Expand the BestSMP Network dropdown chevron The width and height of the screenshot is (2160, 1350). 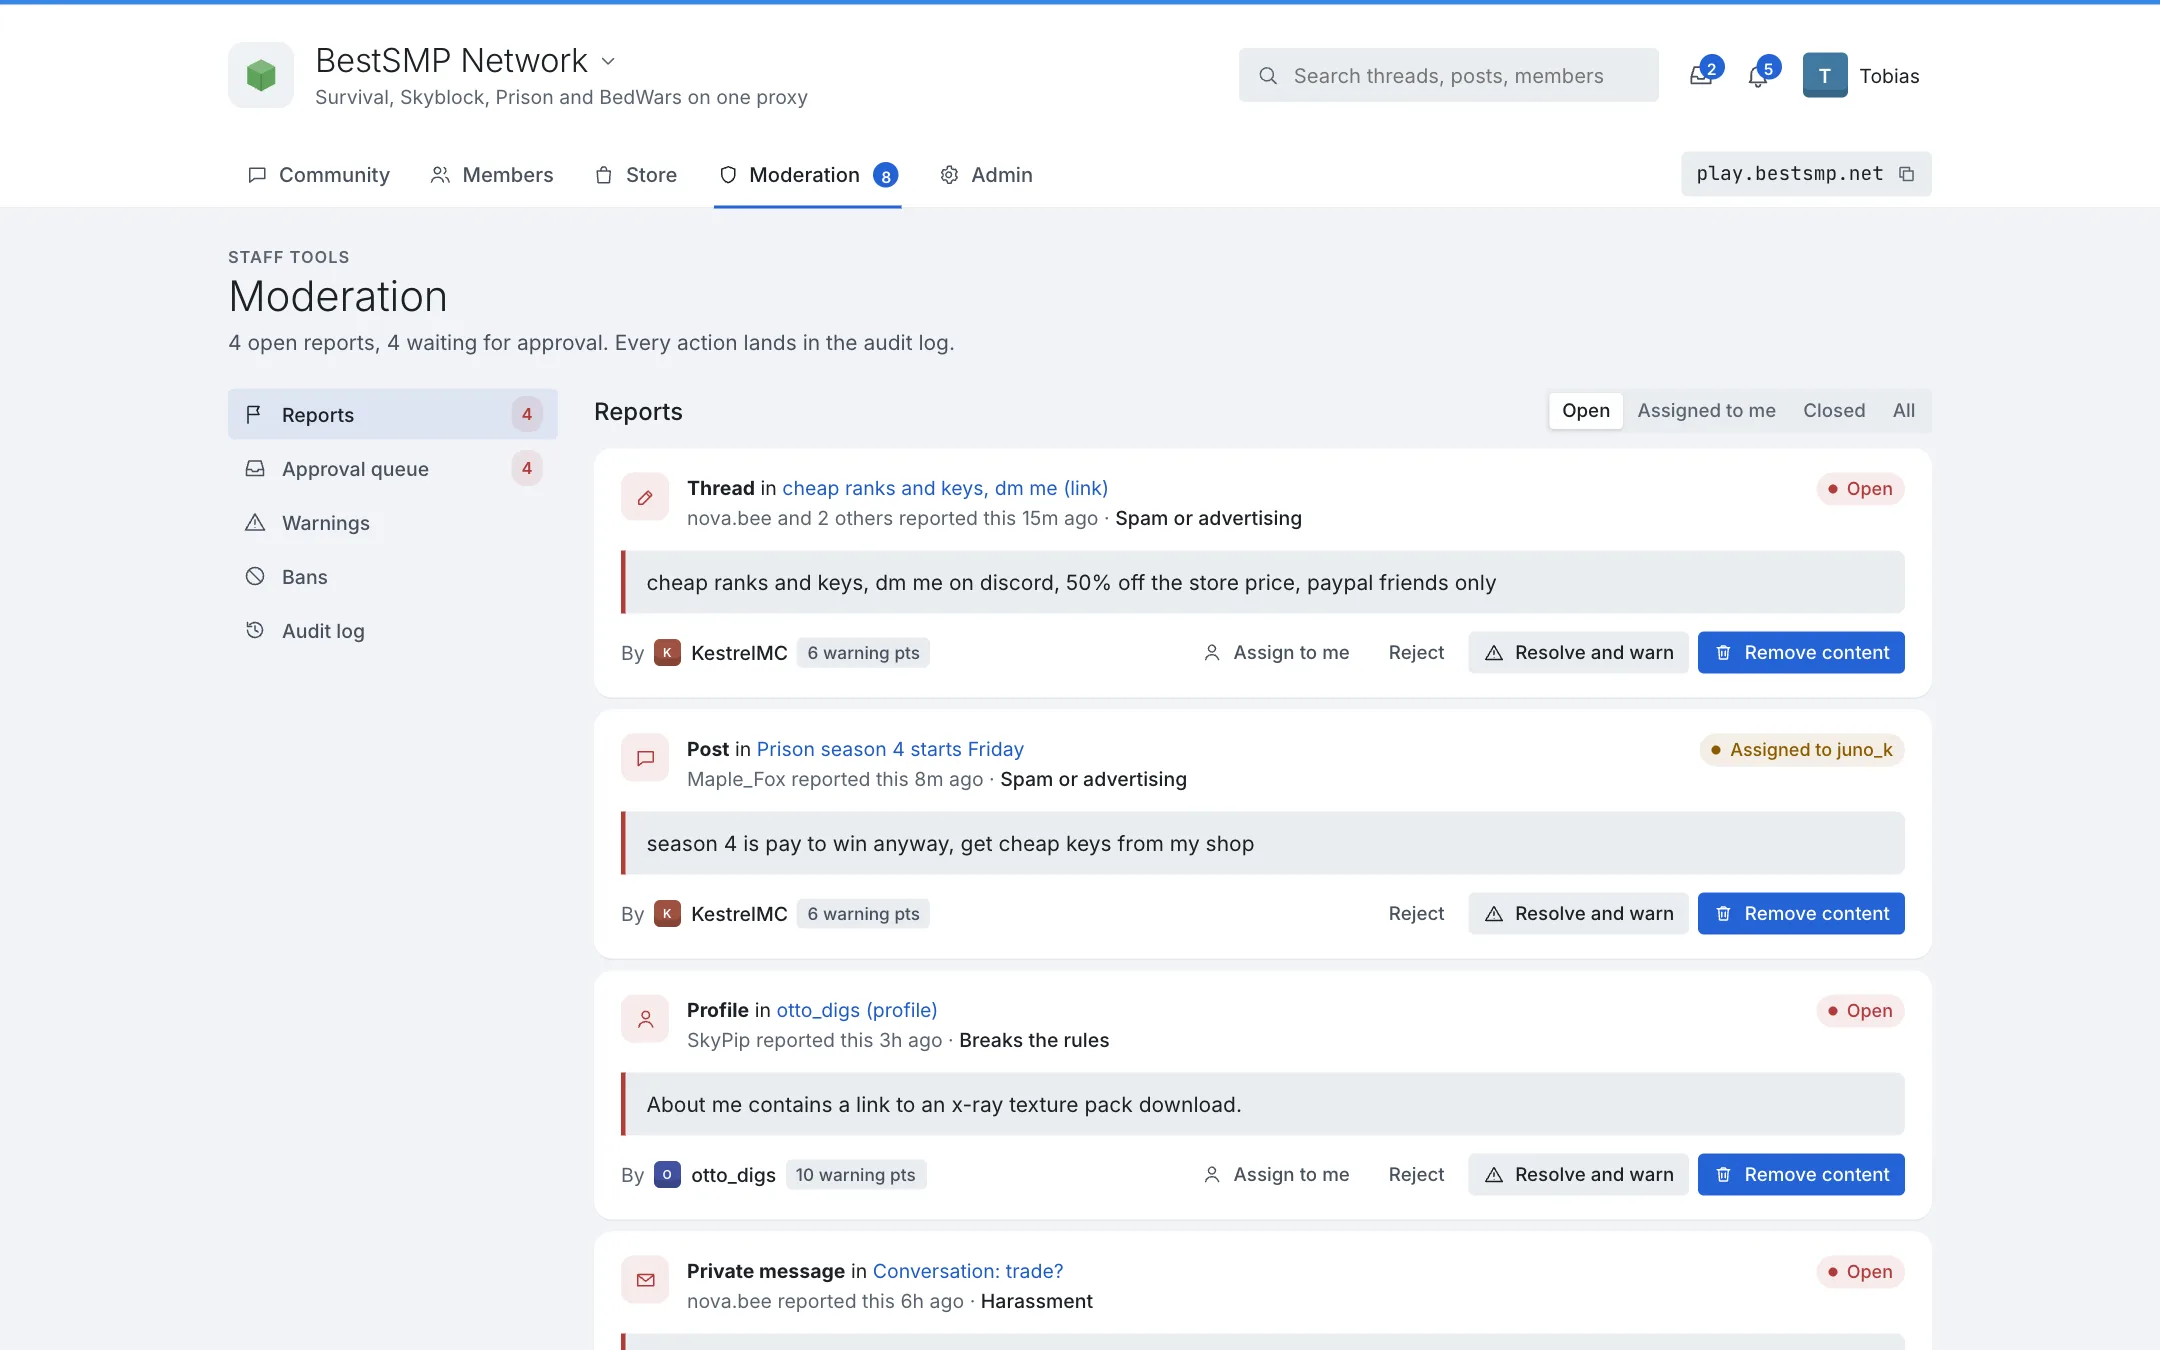click(608, 61)
